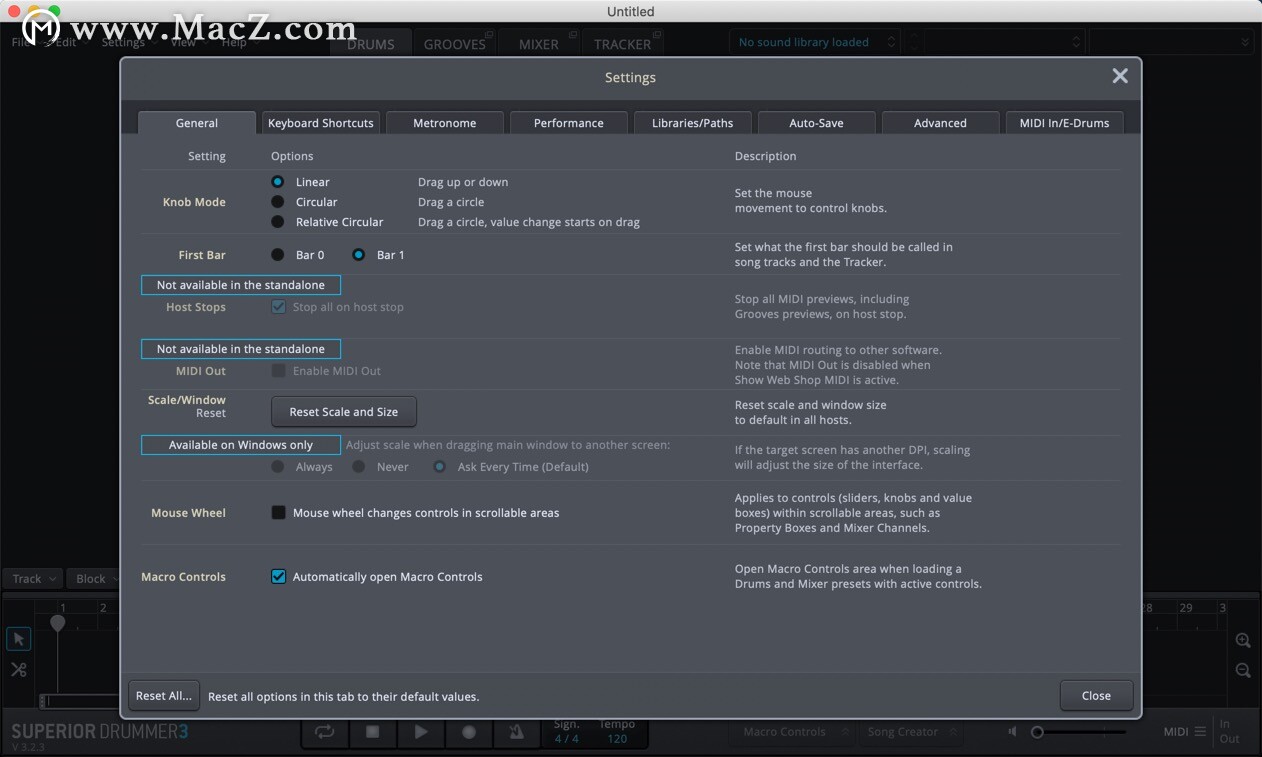Click the stop transport button
Image resolution: width=1262 pixels, height=757 pixels.
coord(373,732)
